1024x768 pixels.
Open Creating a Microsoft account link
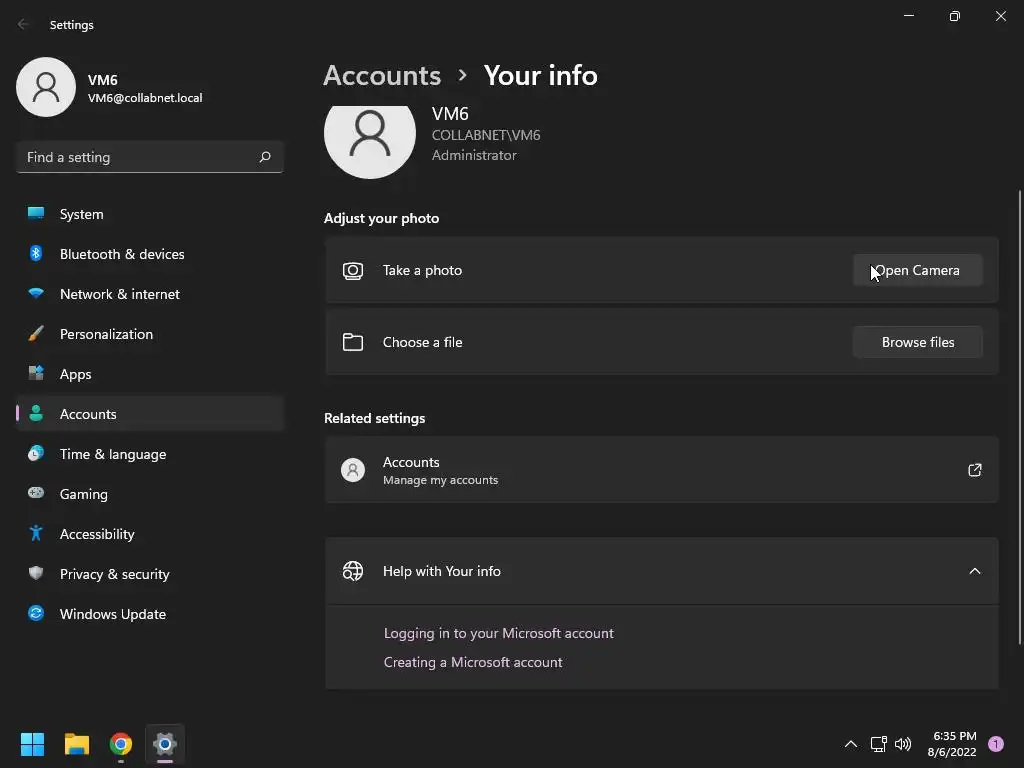click(x=473, y=662)
